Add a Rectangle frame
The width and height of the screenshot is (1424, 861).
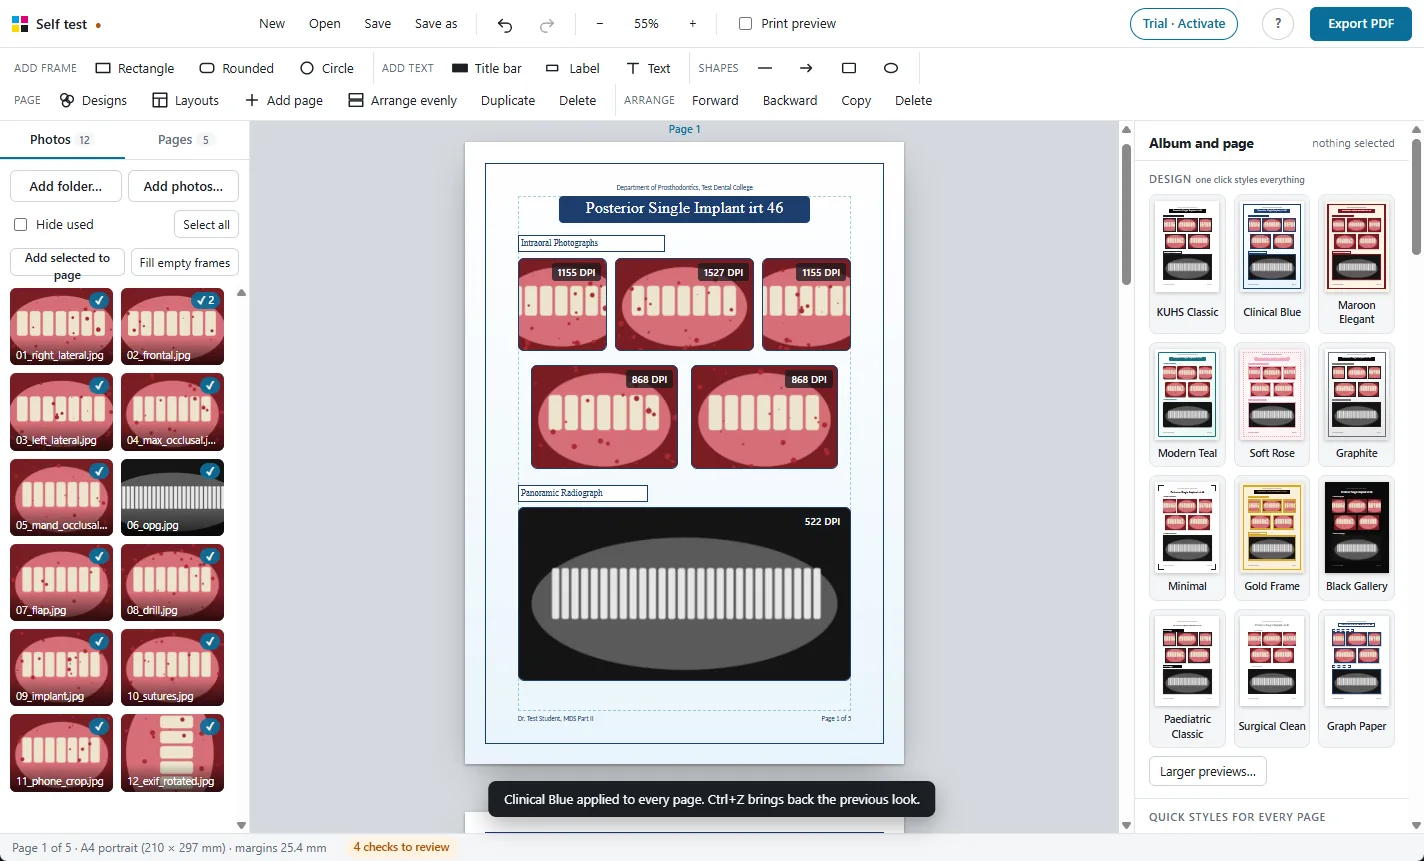click(135, 68)
